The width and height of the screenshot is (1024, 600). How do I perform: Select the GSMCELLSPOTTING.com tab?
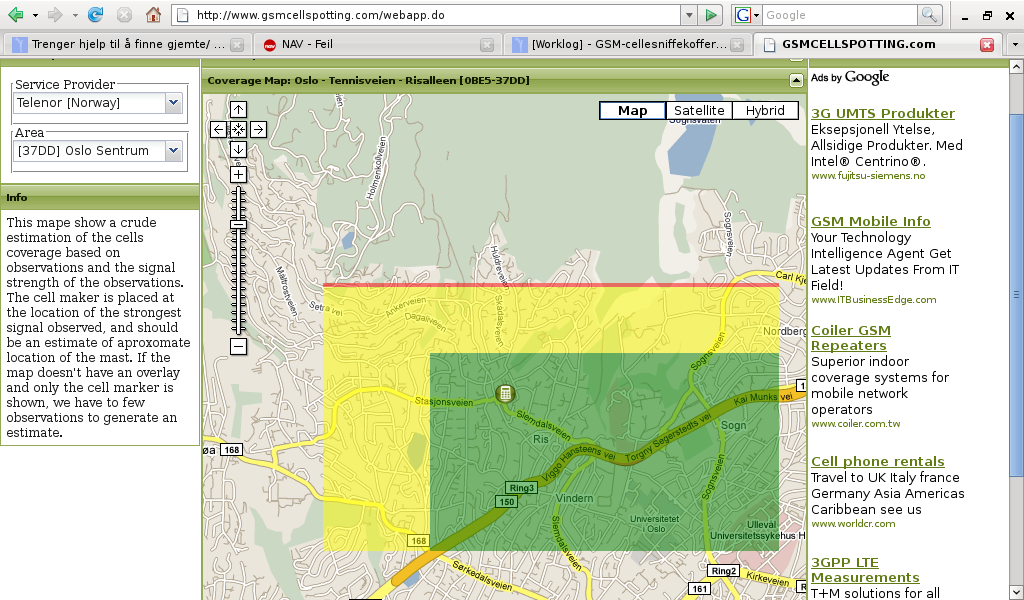tap(878, 44)
